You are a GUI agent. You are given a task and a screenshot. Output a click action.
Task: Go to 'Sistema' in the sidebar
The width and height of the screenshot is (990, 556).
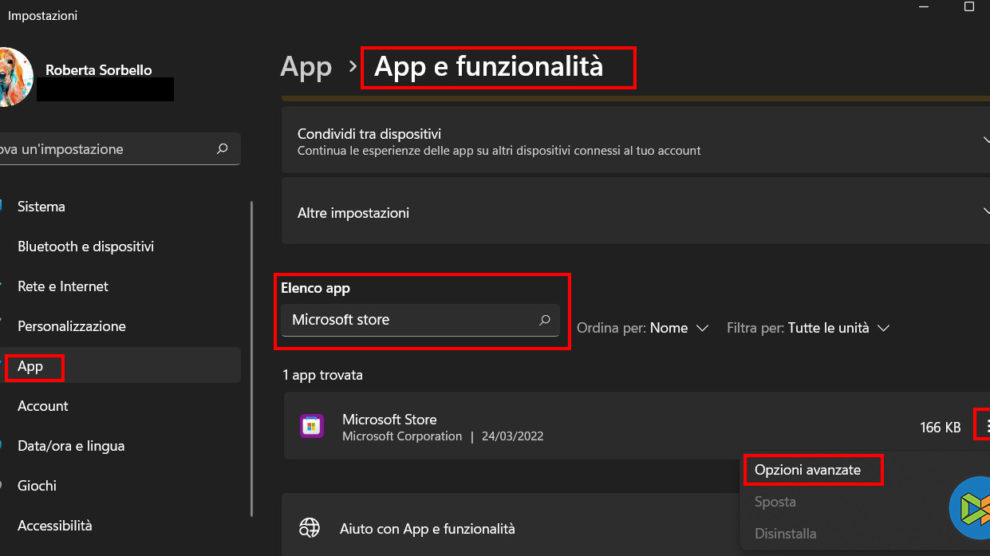(41, 207)
